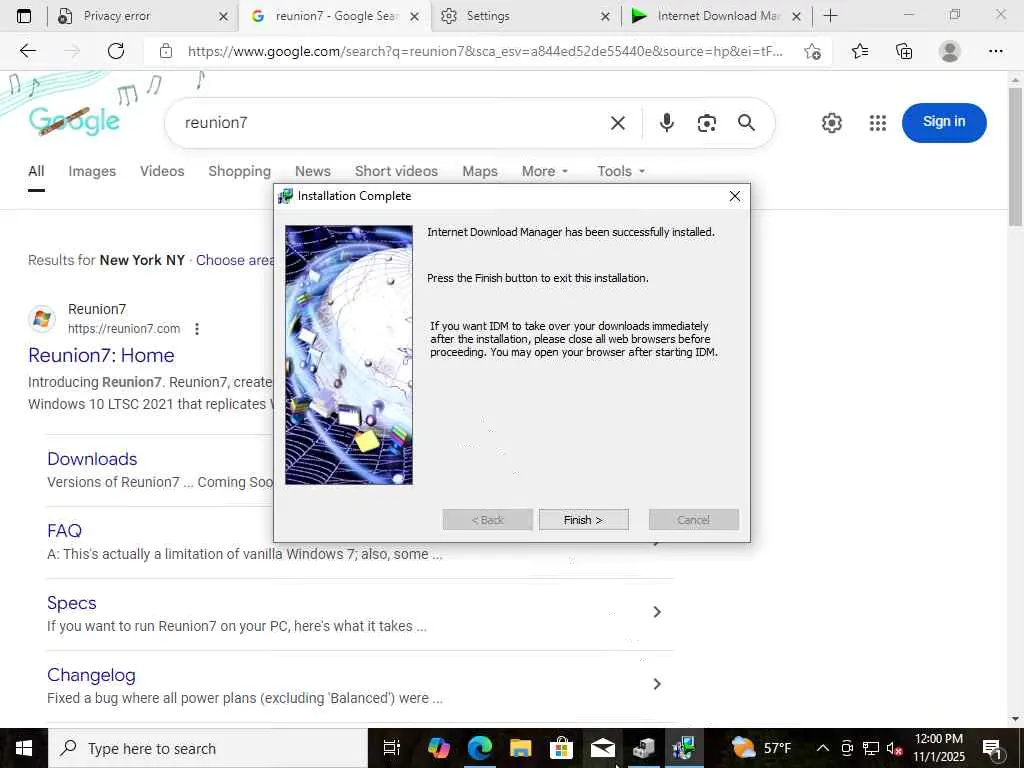
Task: Select the Shopping search filter
Action: pos(239,171)
